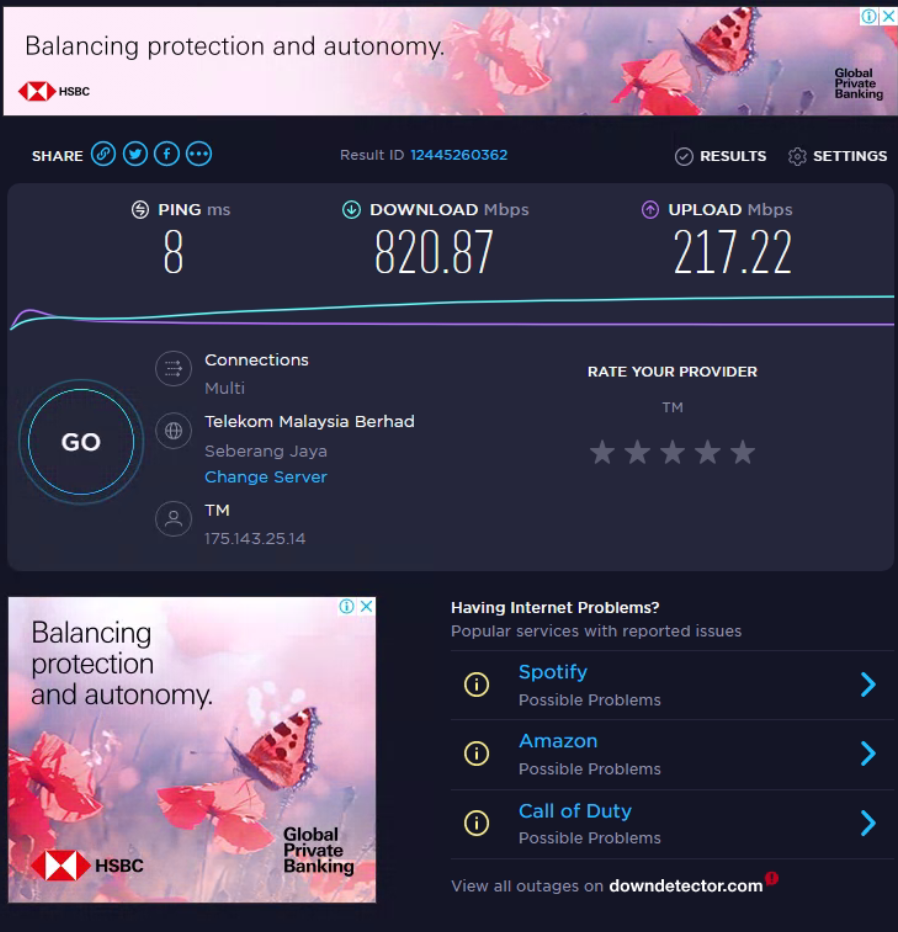Image resolution: width=898 pixels, height=932 pixels.
Task: Click Call of Duty info icon
Action: coord(477,823)
